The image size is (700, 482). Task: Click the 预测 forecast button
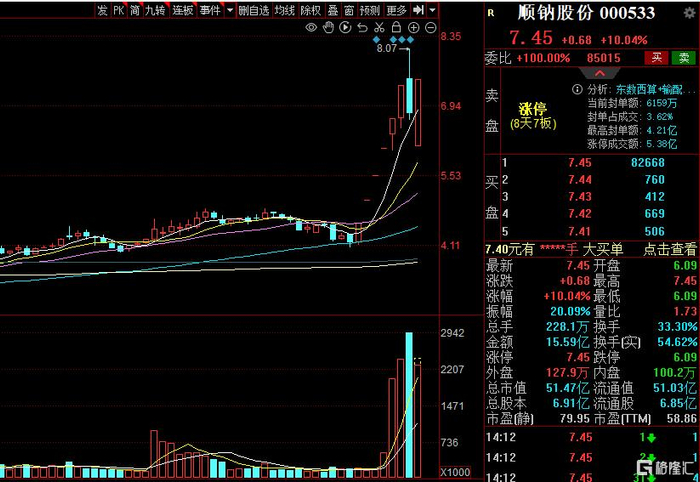[x=370, y=10]
